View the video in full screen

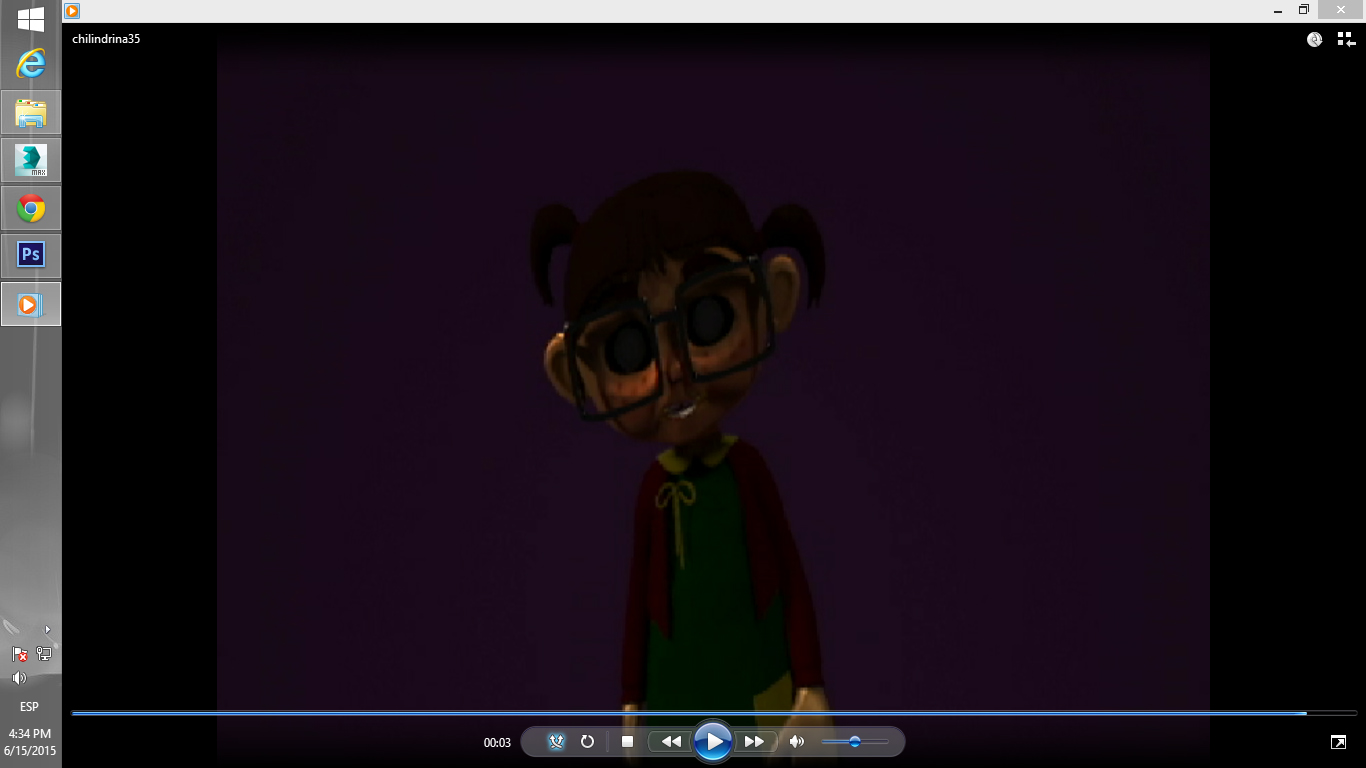pos(1338,741)
